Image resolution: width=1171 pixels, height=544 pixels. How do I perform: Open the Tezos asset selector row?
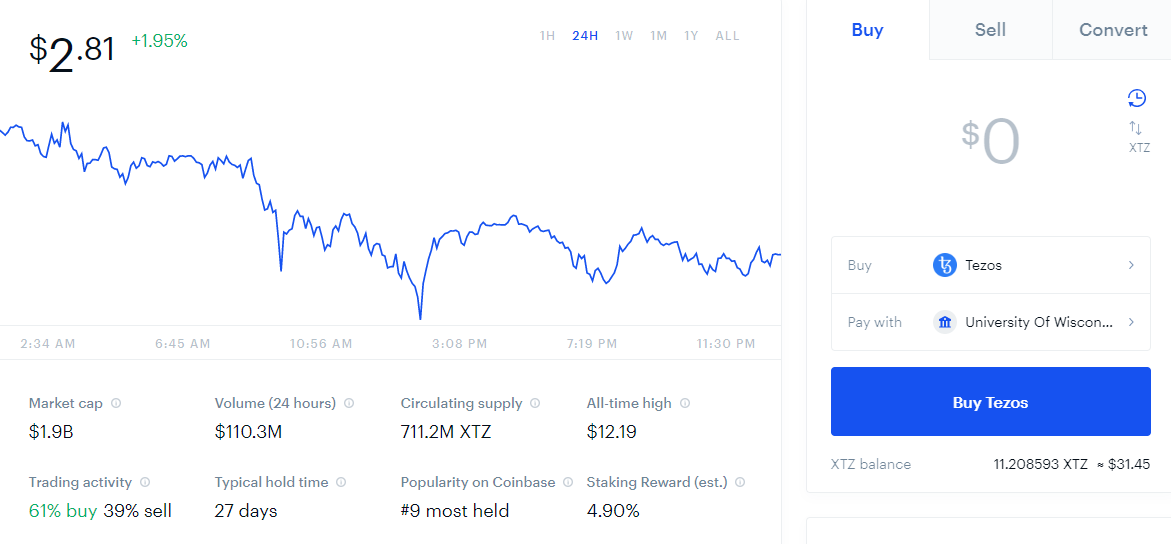pyautogui.click(x=990, y=265)
